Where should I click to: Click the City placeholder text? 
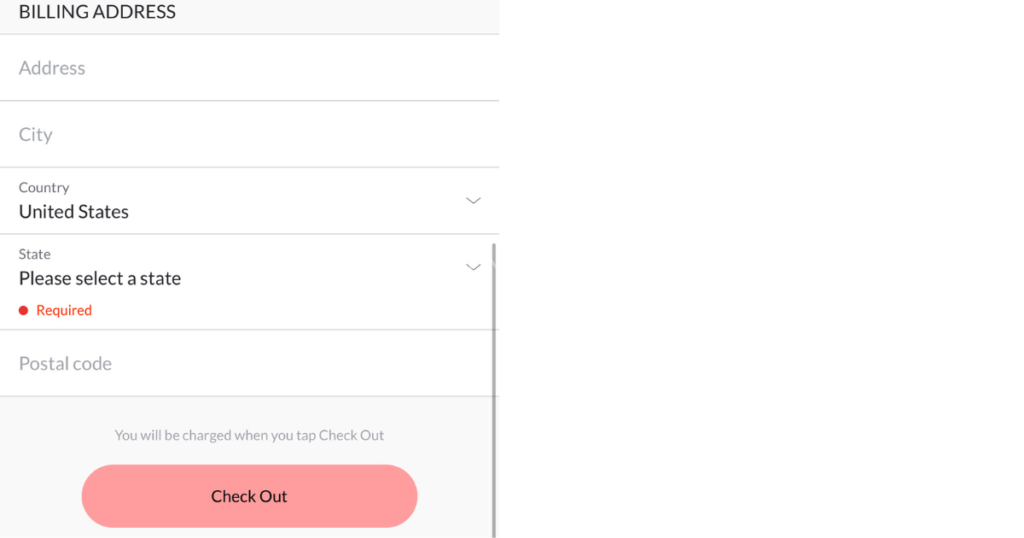click(x=36, y=135)
